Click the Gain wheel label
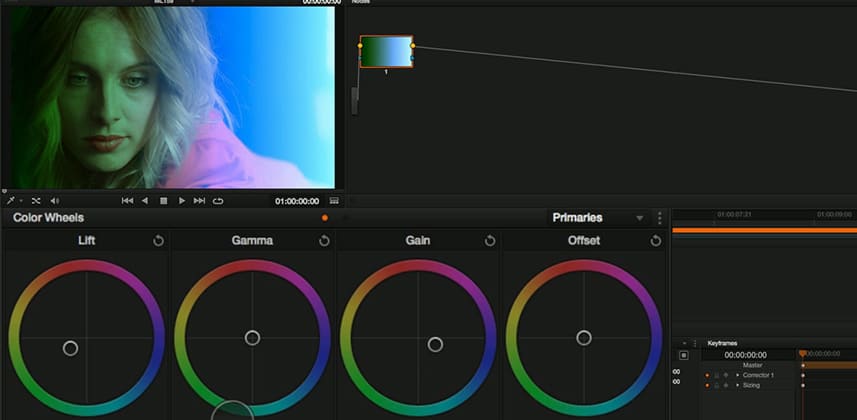 click(418, 241)
